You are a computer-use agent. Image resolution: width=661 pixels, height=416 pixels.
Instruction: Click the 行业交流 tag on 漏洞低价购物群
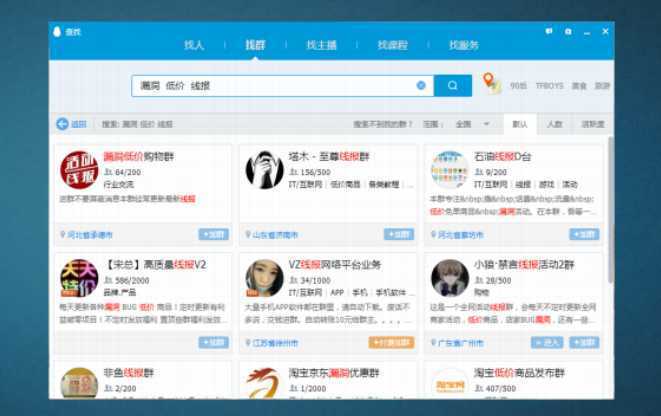click(x=118, y=185)
